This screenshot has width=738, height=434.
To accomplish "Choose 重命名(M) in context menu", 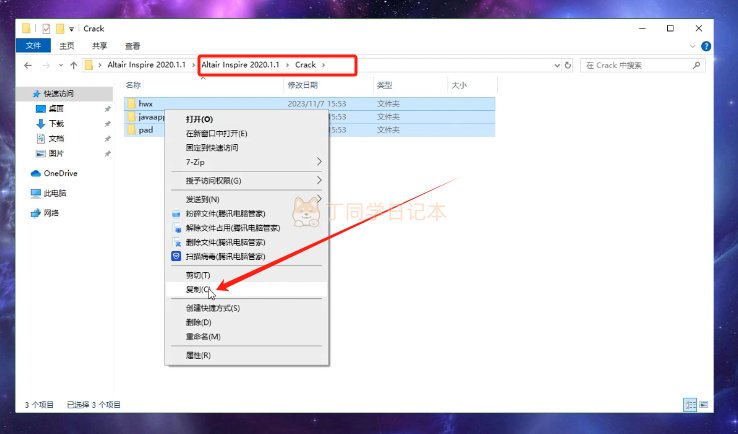I will tap(246, 337).
